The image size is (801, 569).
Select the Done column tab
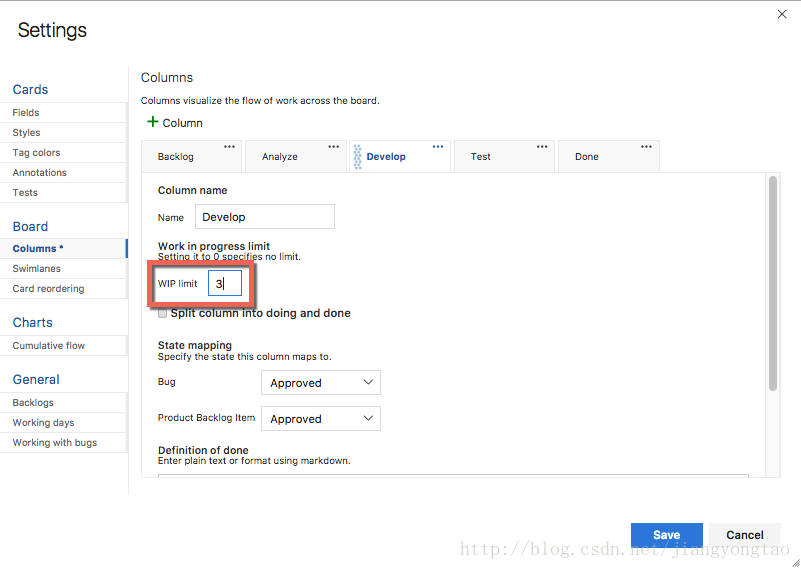(608, 156)
